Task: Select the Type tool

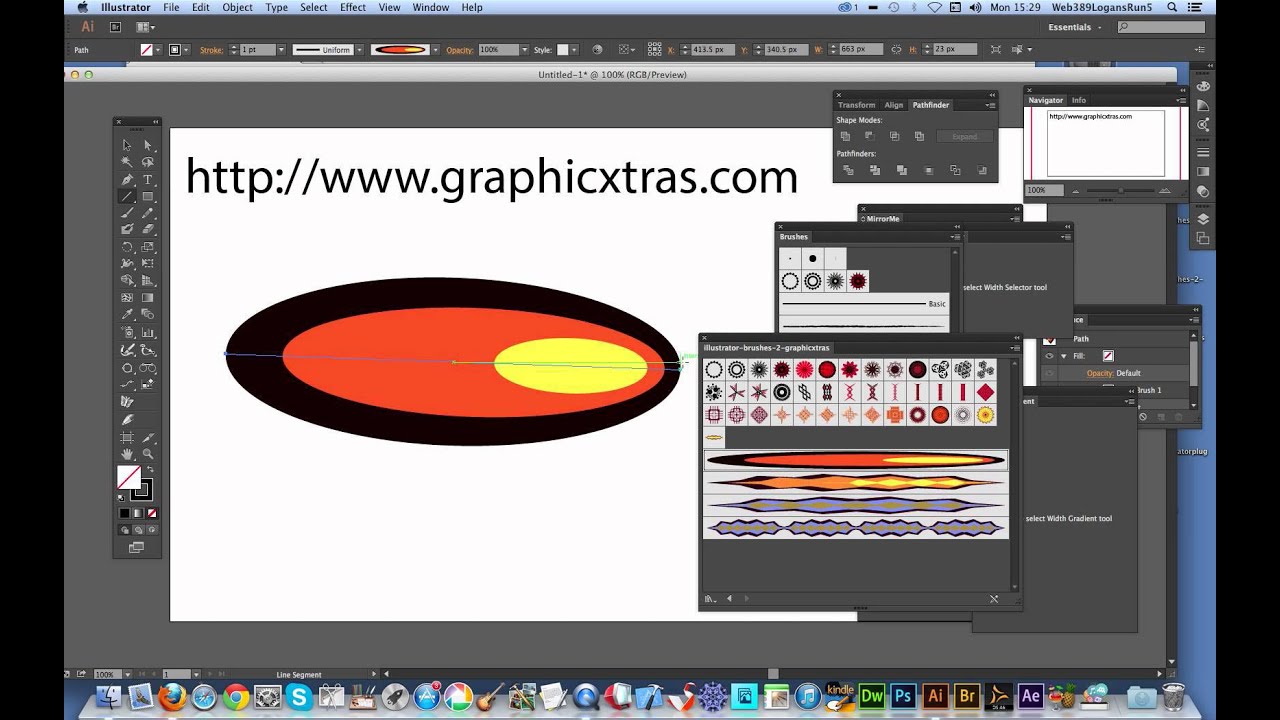Action: click(147, 179)
